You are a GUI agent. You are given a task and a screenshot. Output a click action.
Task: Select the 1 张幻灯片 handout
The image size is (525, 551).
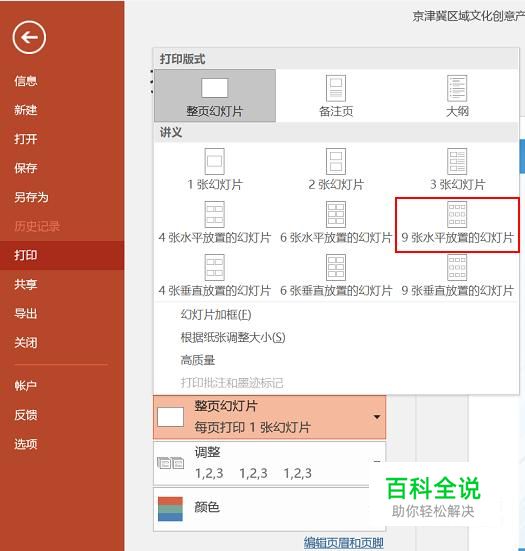215,169
